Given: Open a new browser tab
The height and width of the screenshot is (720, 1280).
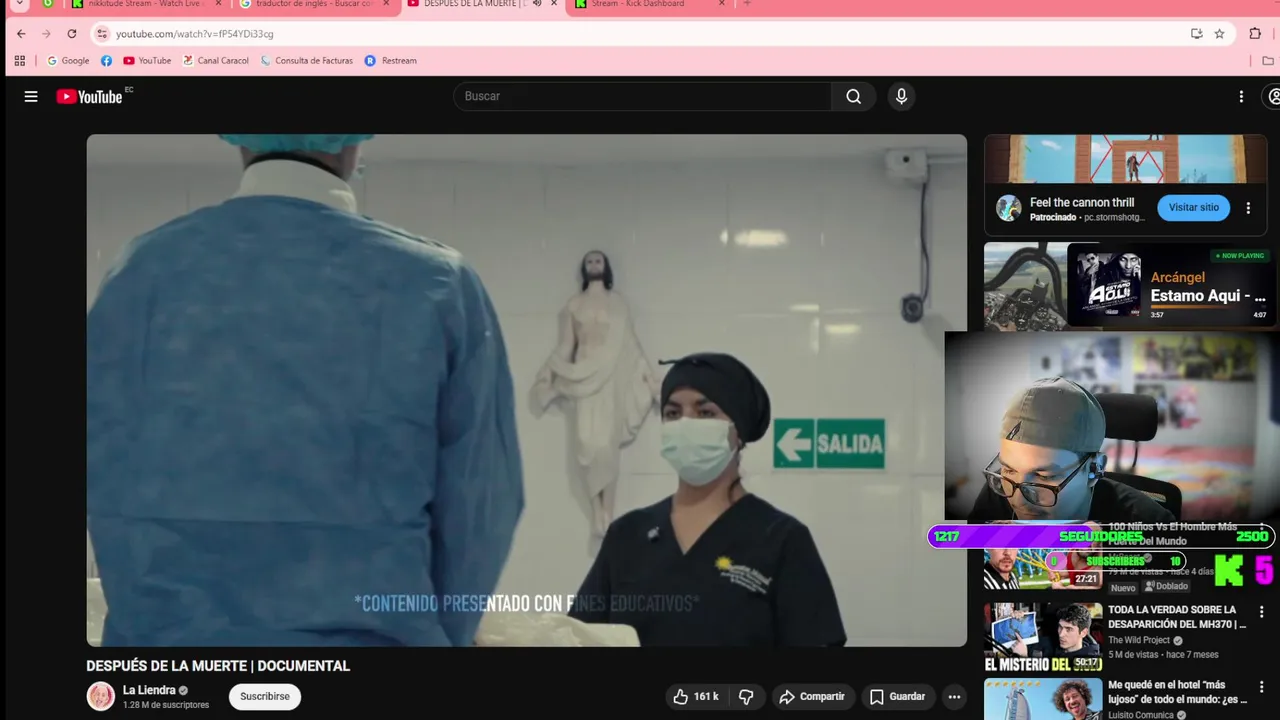Looking at the screenshot, I should click(x=747, y=4).
